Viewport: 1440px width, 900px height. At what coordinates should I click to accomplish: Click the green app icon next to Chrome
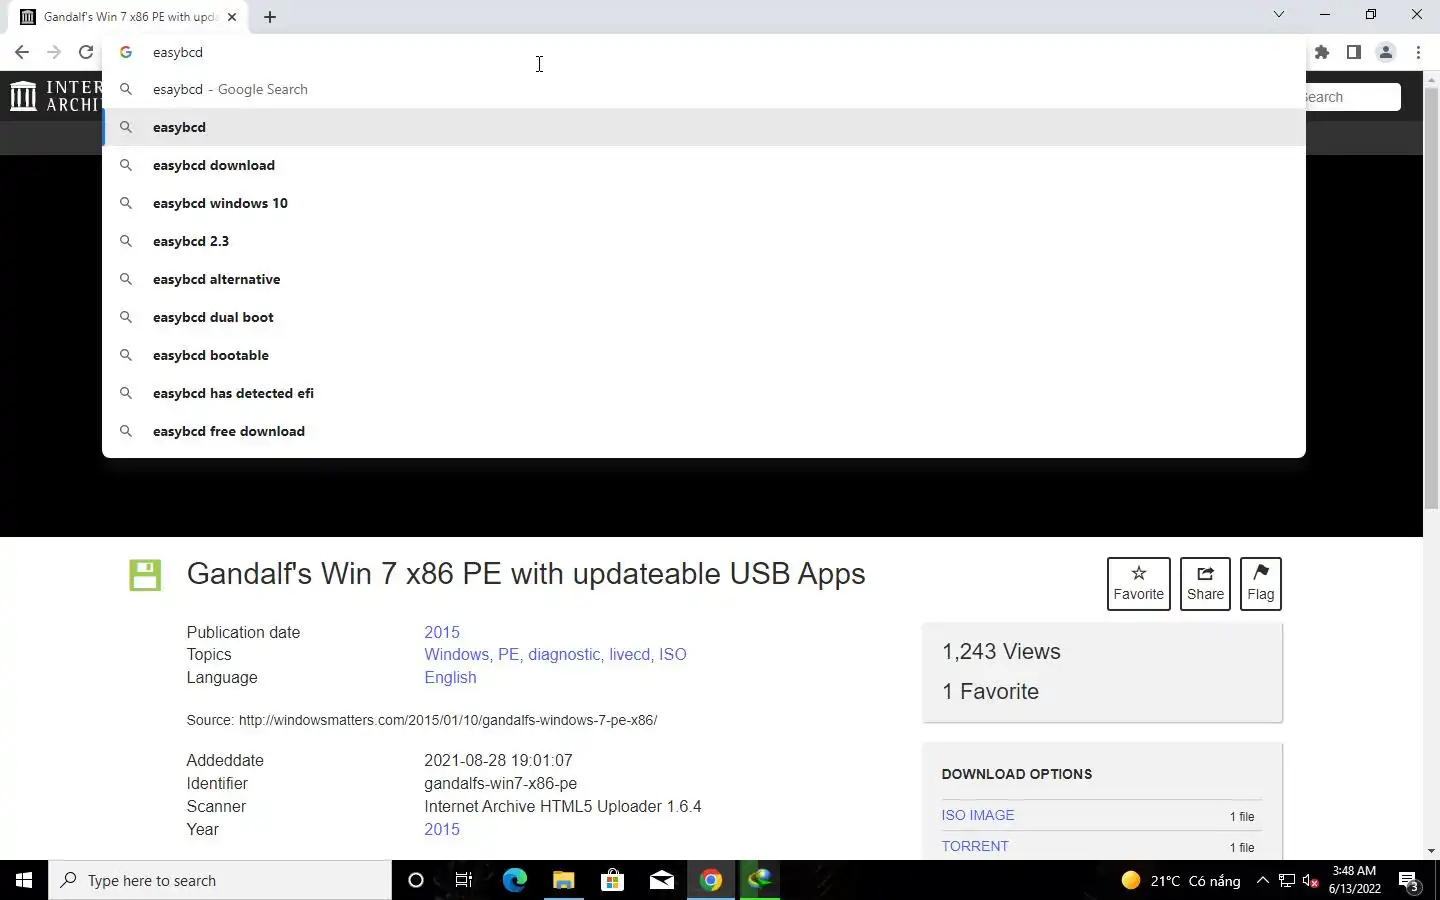point(760,880)
